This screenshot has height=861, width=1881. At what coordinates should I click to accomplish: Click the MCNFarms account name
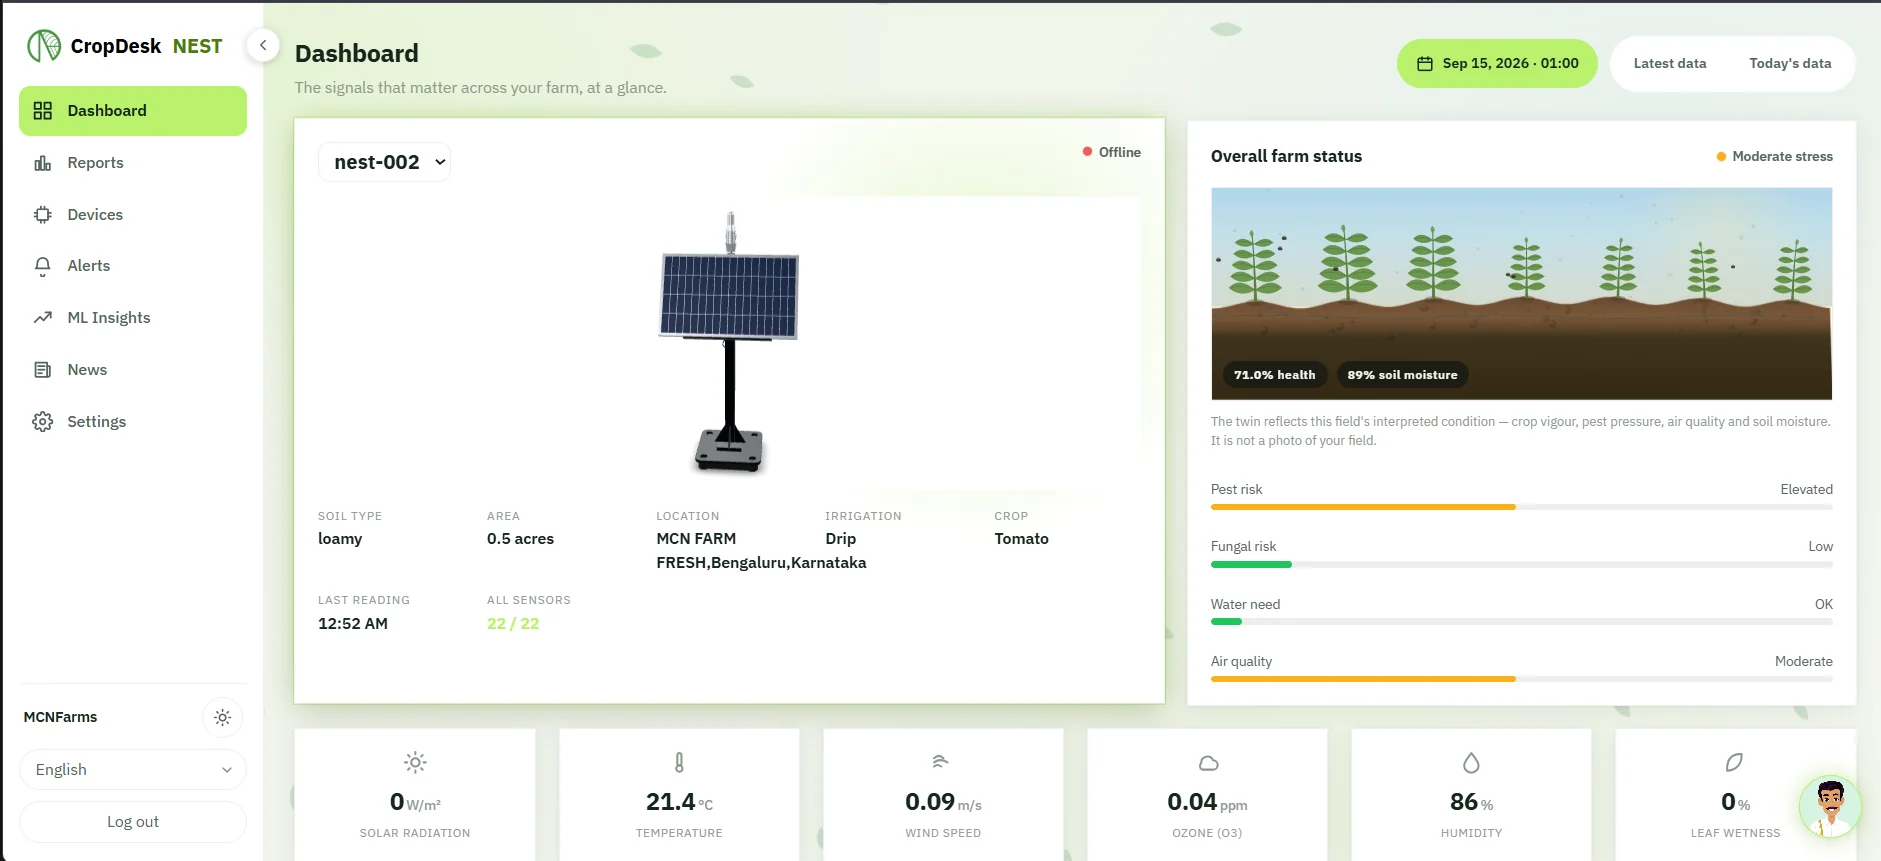[61, 717]
